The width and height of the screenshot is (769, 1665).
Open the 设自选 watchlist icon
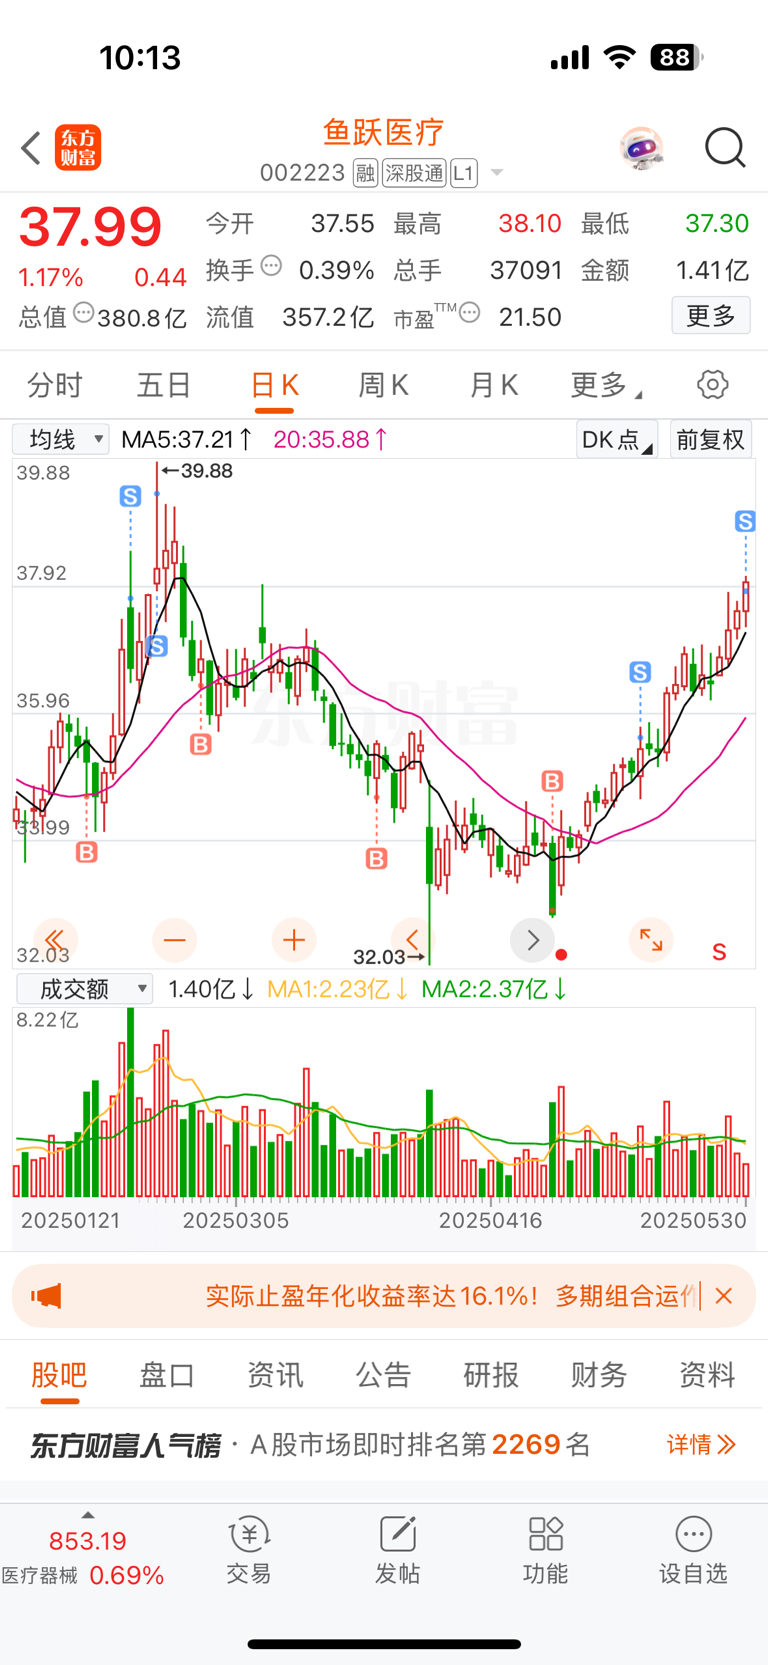click(x=693, y=1551)
